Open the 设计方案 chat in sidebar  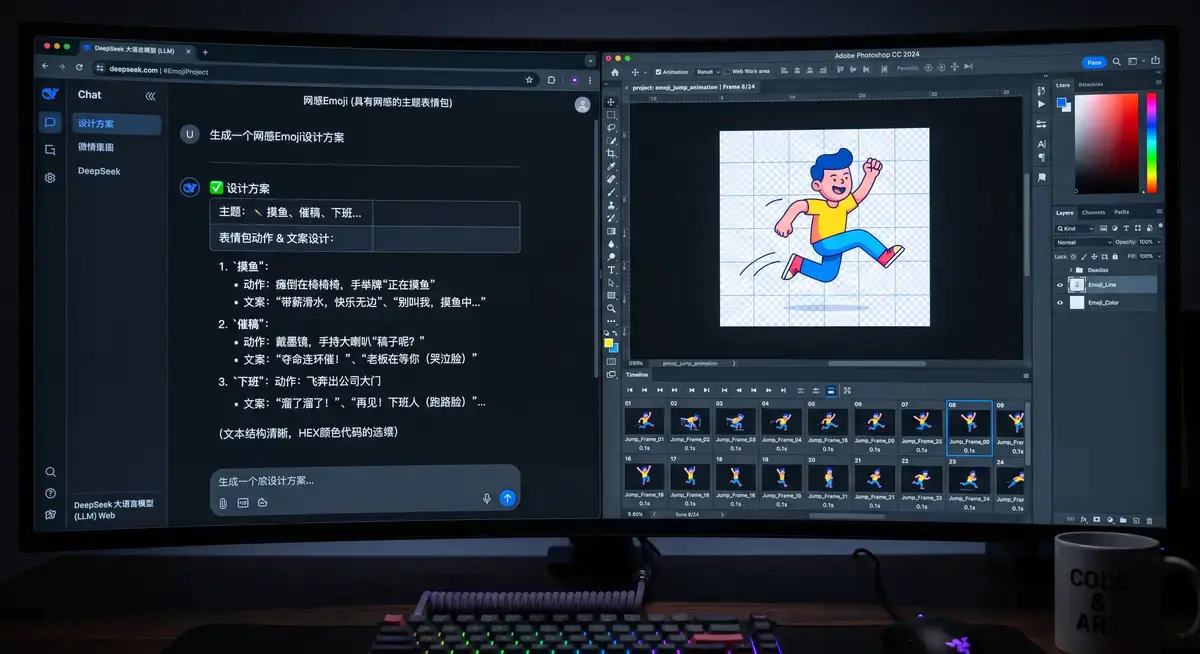(116, 124)
